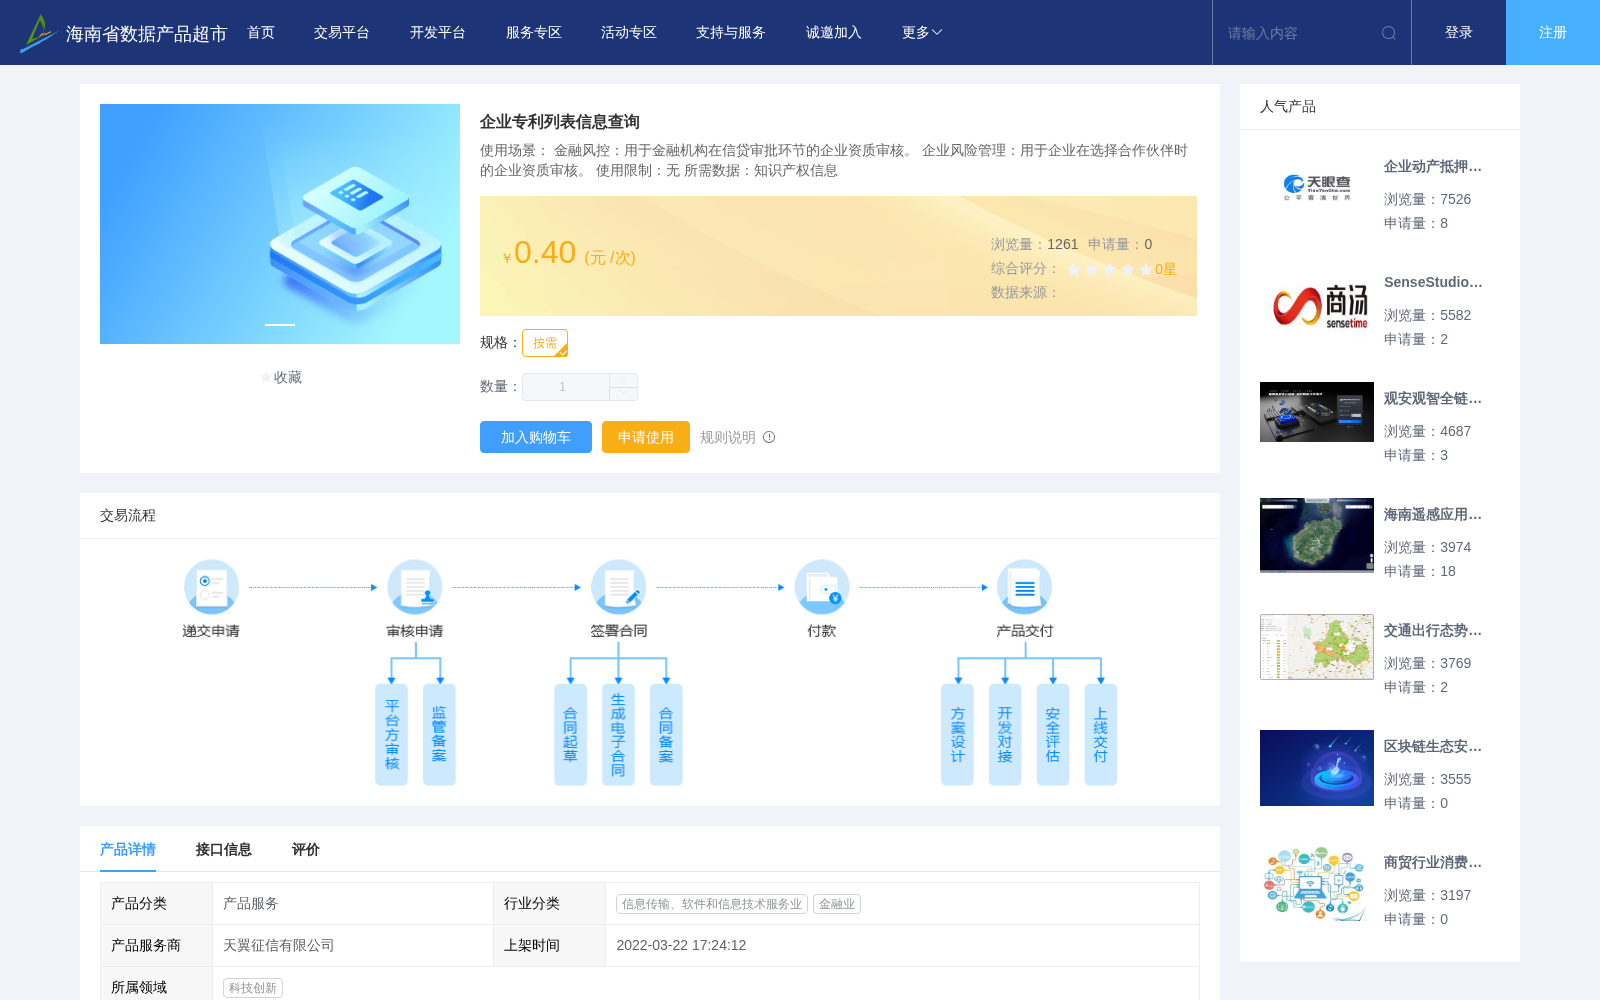Click the 科技创新 domain tag
The width and height of the screenshot is (1600, 1000).
pos(253,988)
